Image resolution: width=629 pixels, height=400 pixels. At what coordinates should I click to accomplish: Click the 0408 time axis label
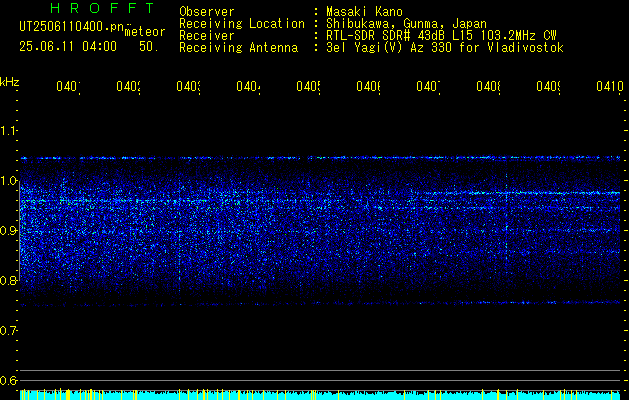click(489, 86)
